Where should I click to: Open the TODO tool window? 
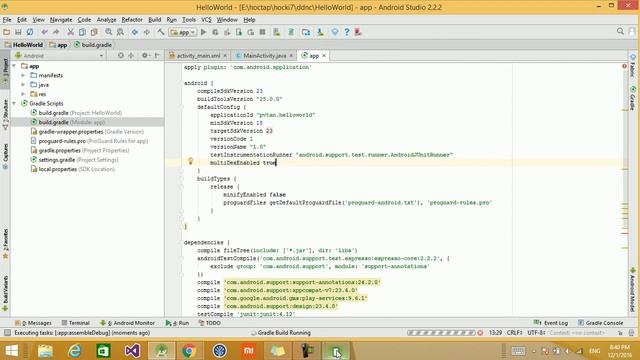[x=209, y=323]
